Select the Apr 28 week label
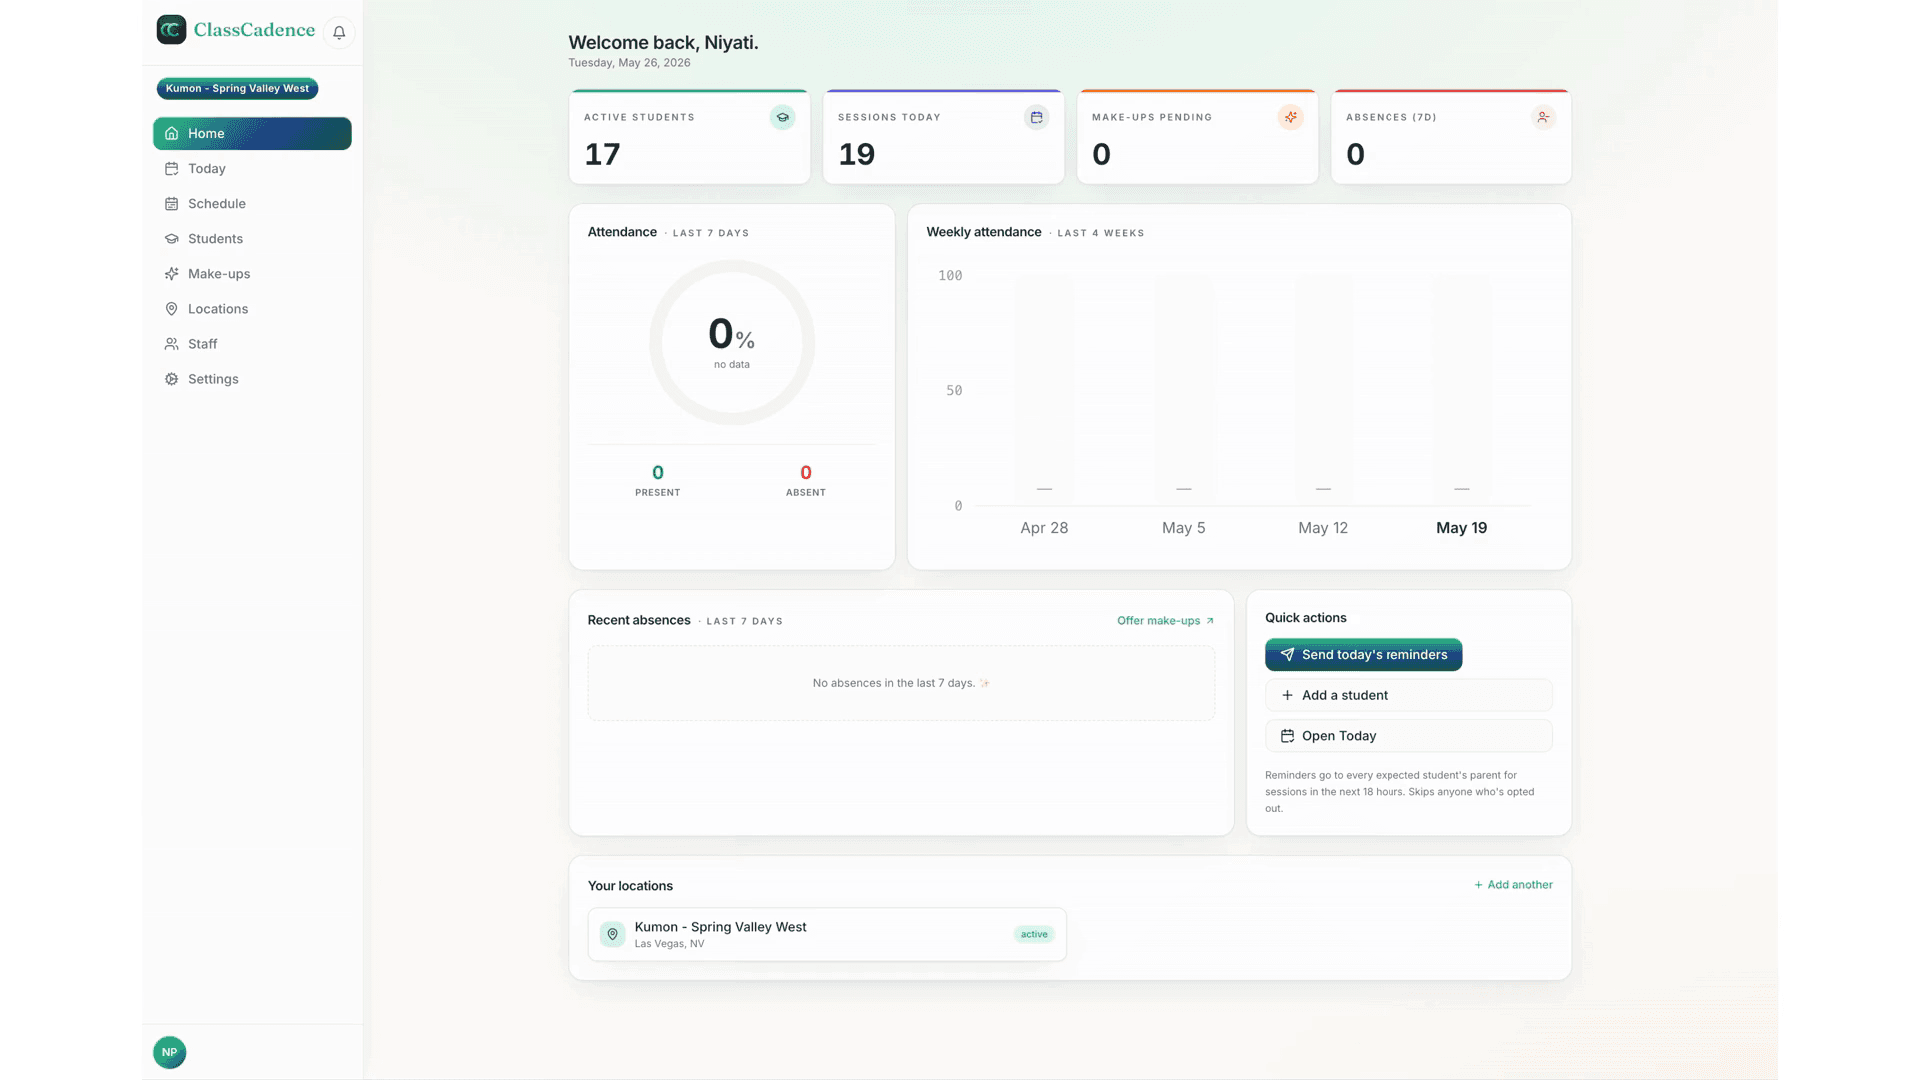This screenshot has height=1080, width=1920. (1044, 528)
